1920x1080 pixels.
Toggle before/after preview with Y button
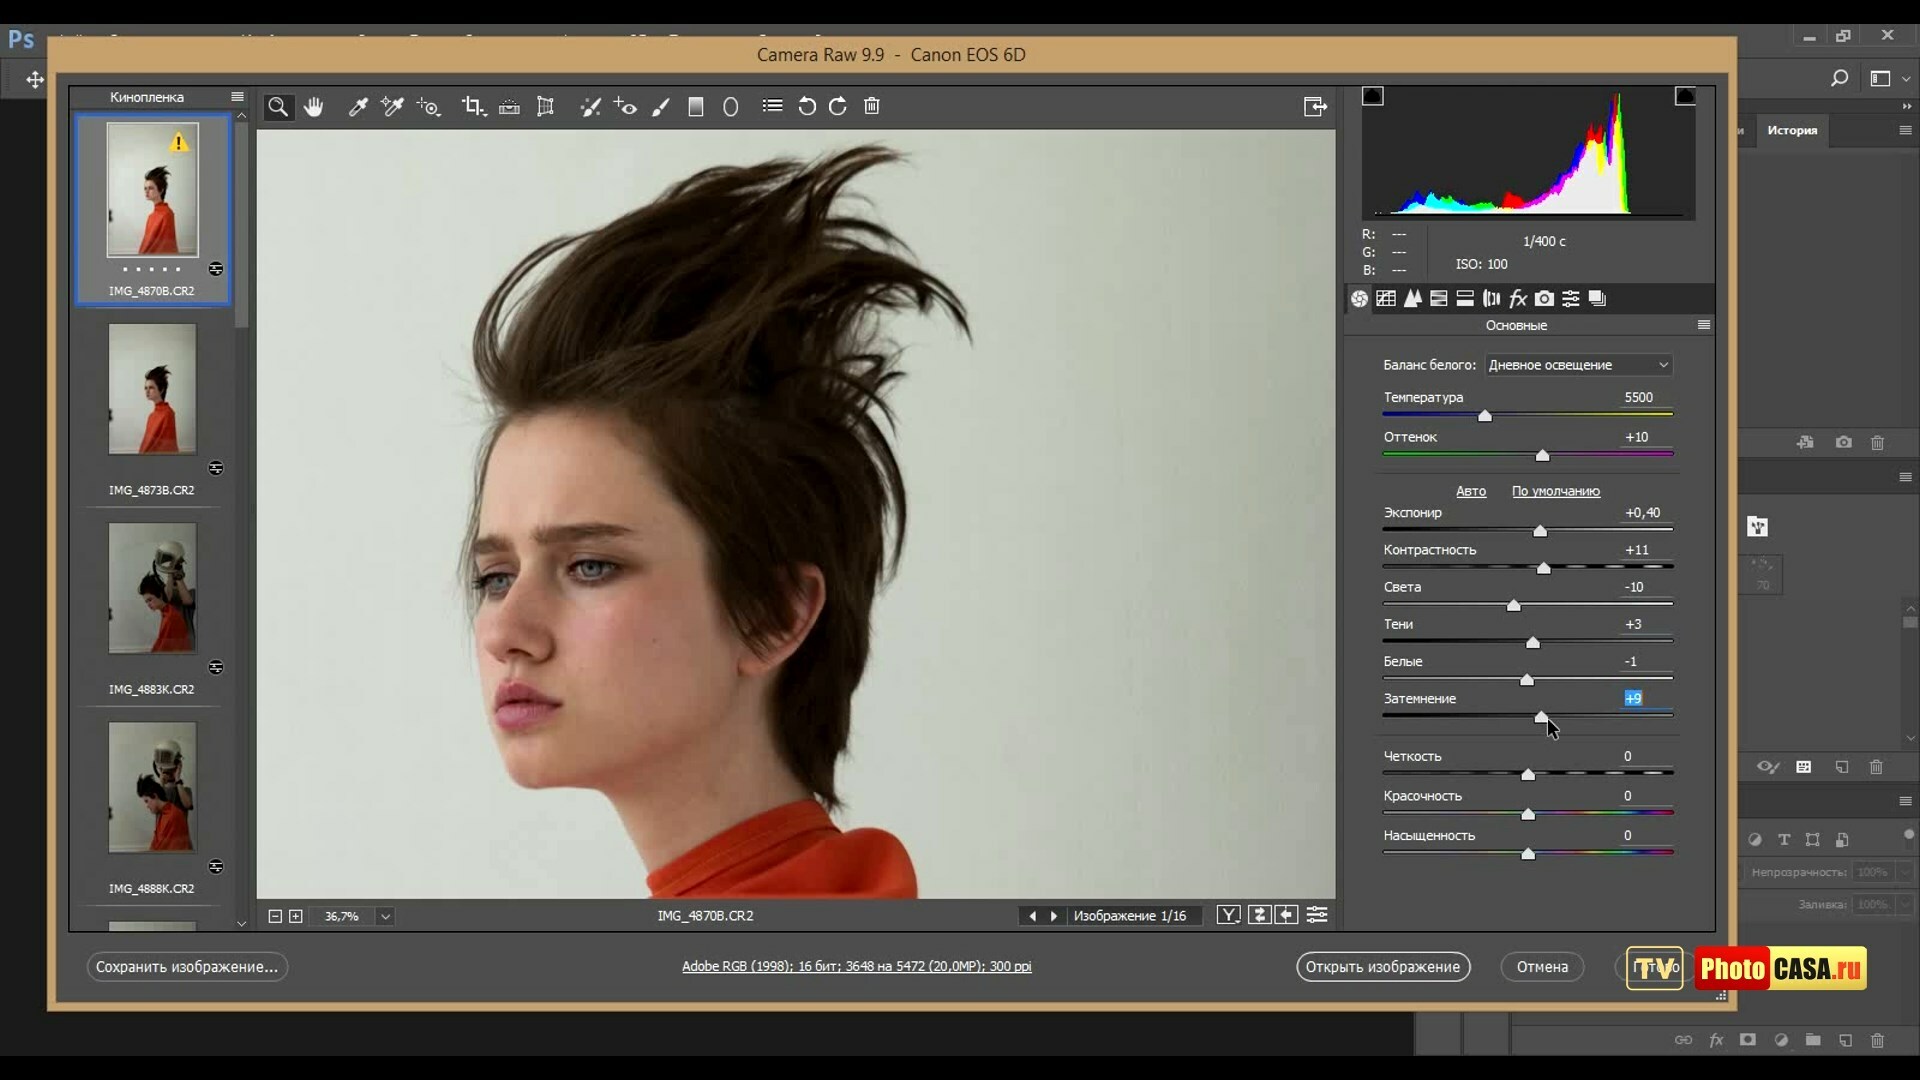coord(1228,915)
